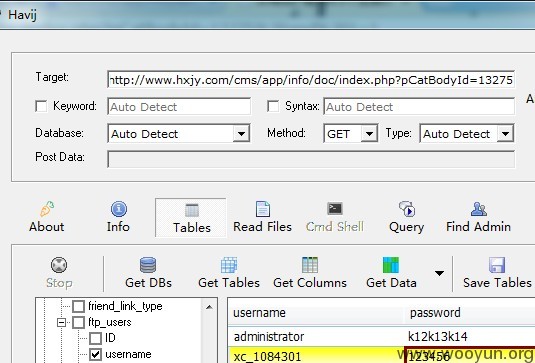
Task: Open the Type Auto Detect dropdown
Action: [x=505, y=133]
